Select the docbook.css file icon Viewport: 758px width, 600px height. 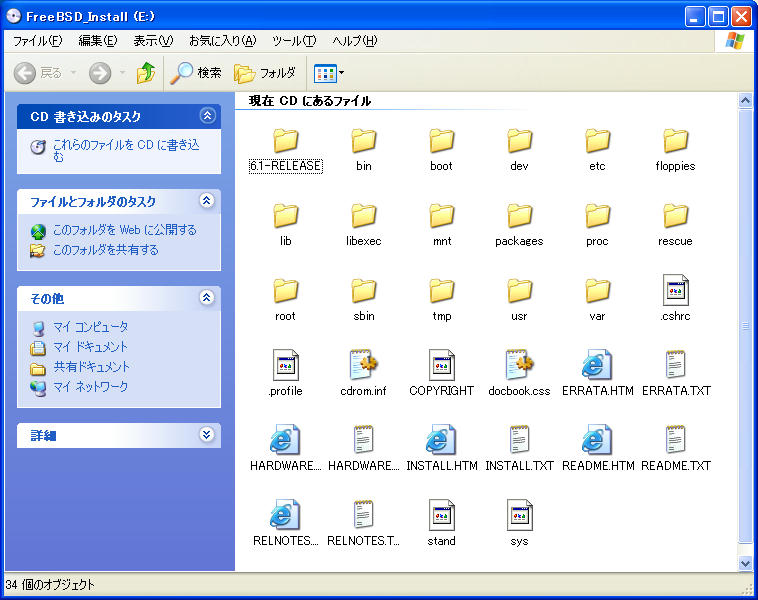(519, 365)
